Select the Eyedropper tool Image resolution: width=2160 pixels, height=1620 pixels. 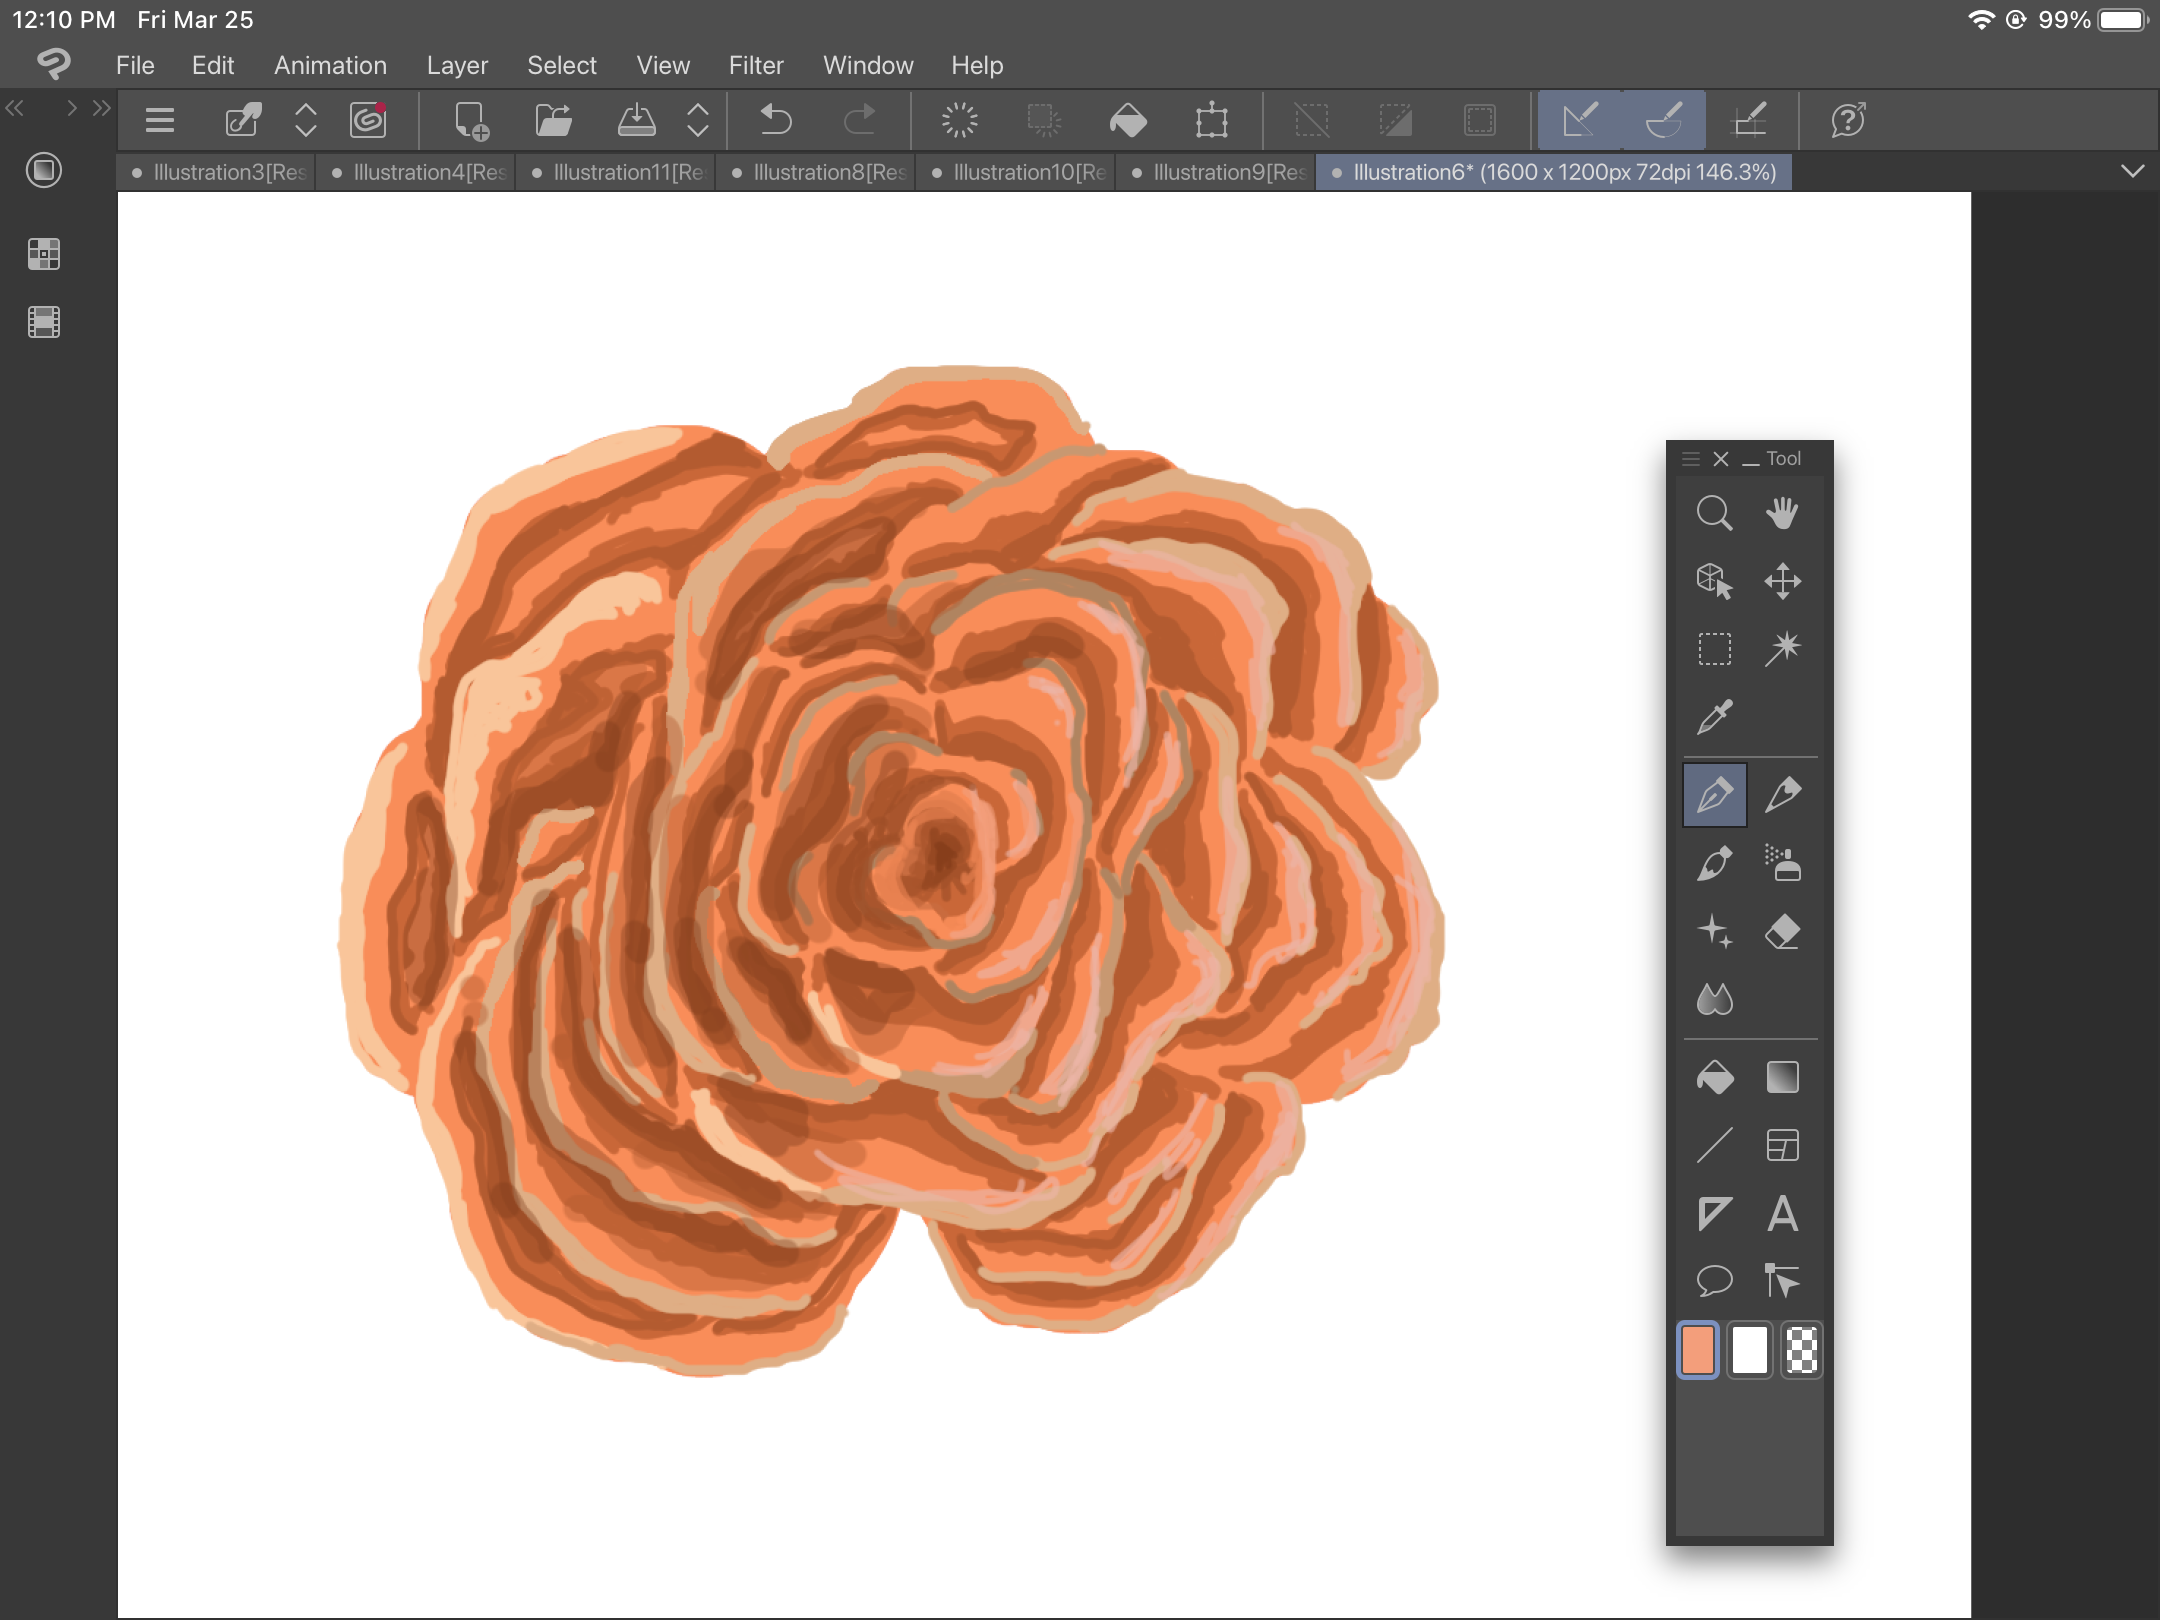tap(1714, 716)
